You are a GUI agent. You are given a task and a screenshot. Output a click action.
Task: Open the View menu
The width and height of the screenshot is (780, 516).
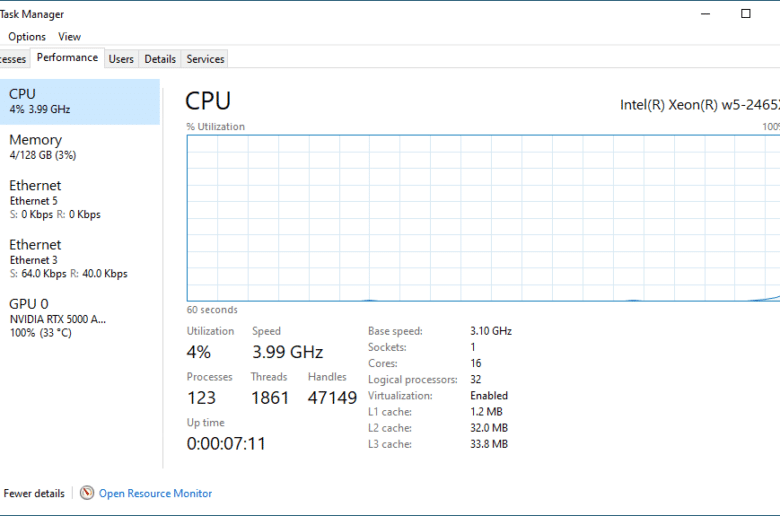[x=69, y=37]
